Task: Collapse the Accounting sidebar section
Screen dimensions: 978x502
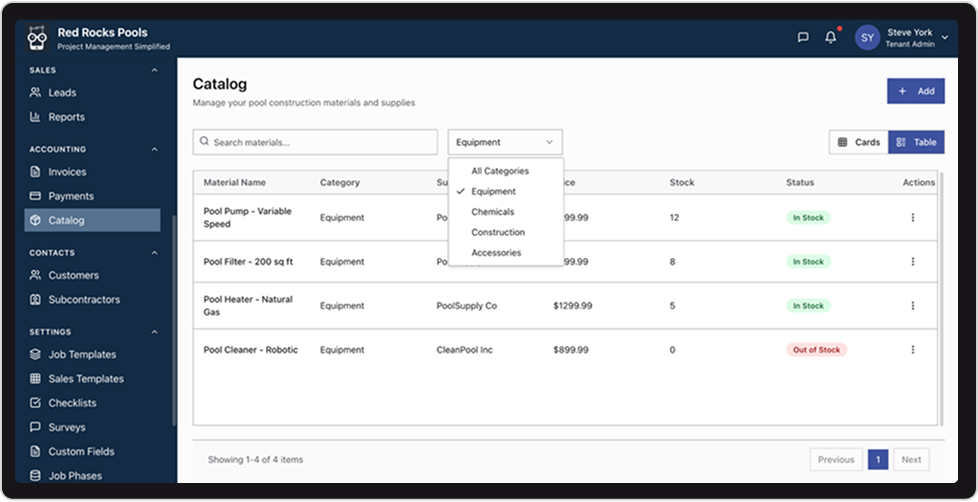Action: pos(154,150)
